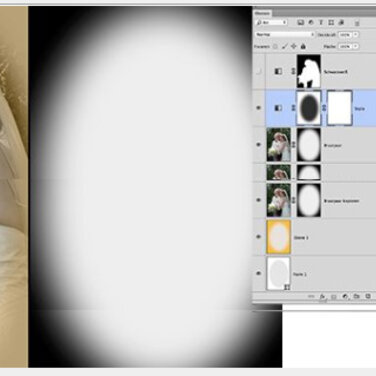The width and height of the screenshot is (376, 376).
Task: Filter layers by adjustment layers icon
Action: tap(311, 22)
